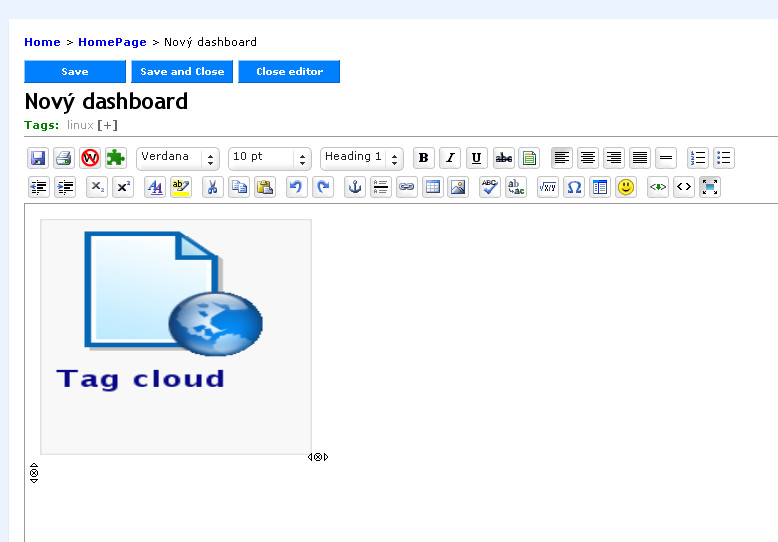The height and width of the screenshot is (542, 778).
Task: Insert a smiley emoticon
Action: 626,187
